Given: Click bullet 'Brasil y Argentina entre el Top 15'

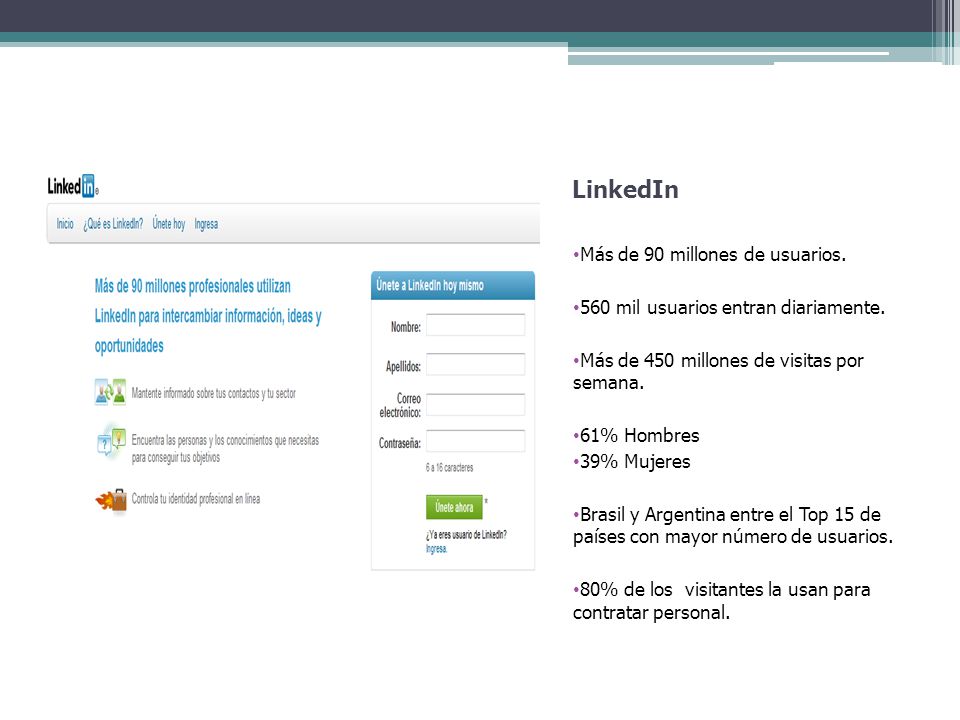Looking at the screenshot, I should (733, 525).
